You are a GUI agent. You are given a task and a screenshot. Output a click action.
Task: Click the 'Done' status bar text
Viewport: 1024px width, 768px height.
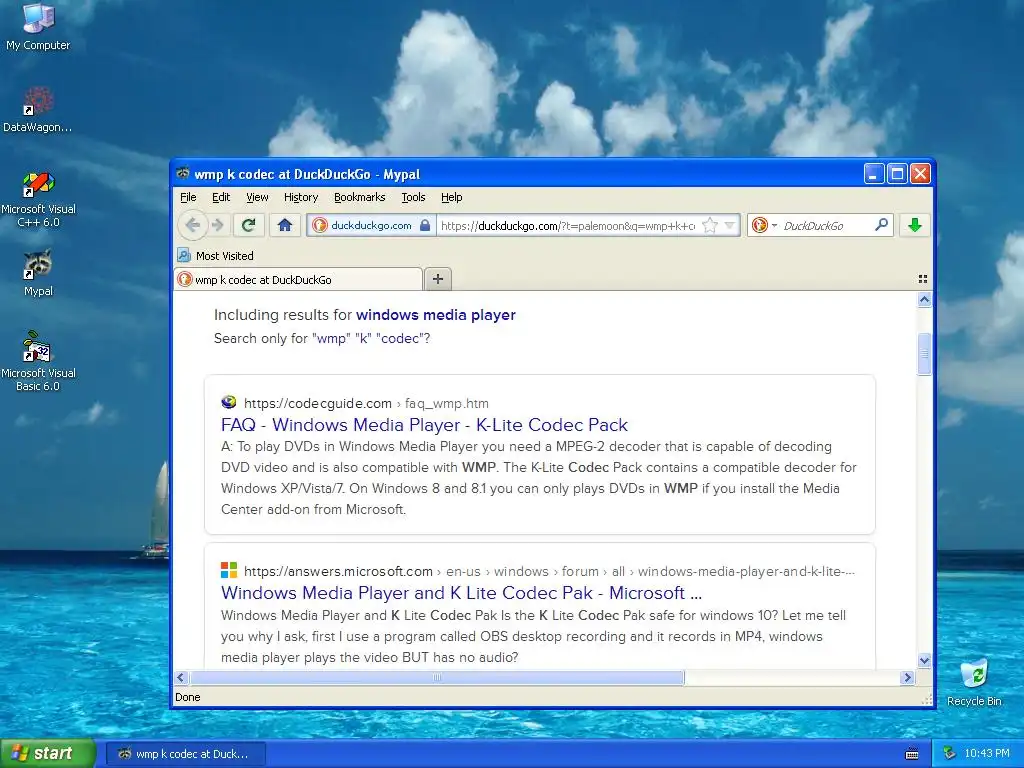pyautogui.click(x=187, y=697)
